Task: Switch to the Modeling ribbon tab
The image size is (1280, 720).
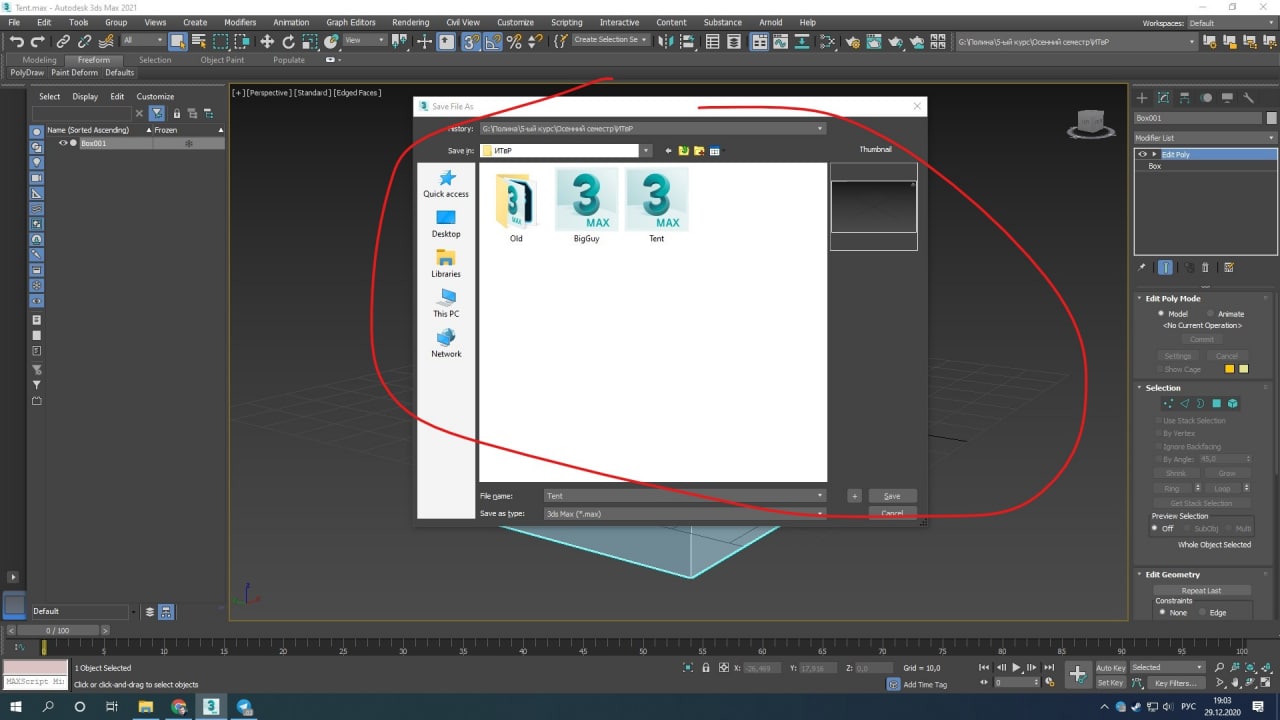Action: point(40,60)
